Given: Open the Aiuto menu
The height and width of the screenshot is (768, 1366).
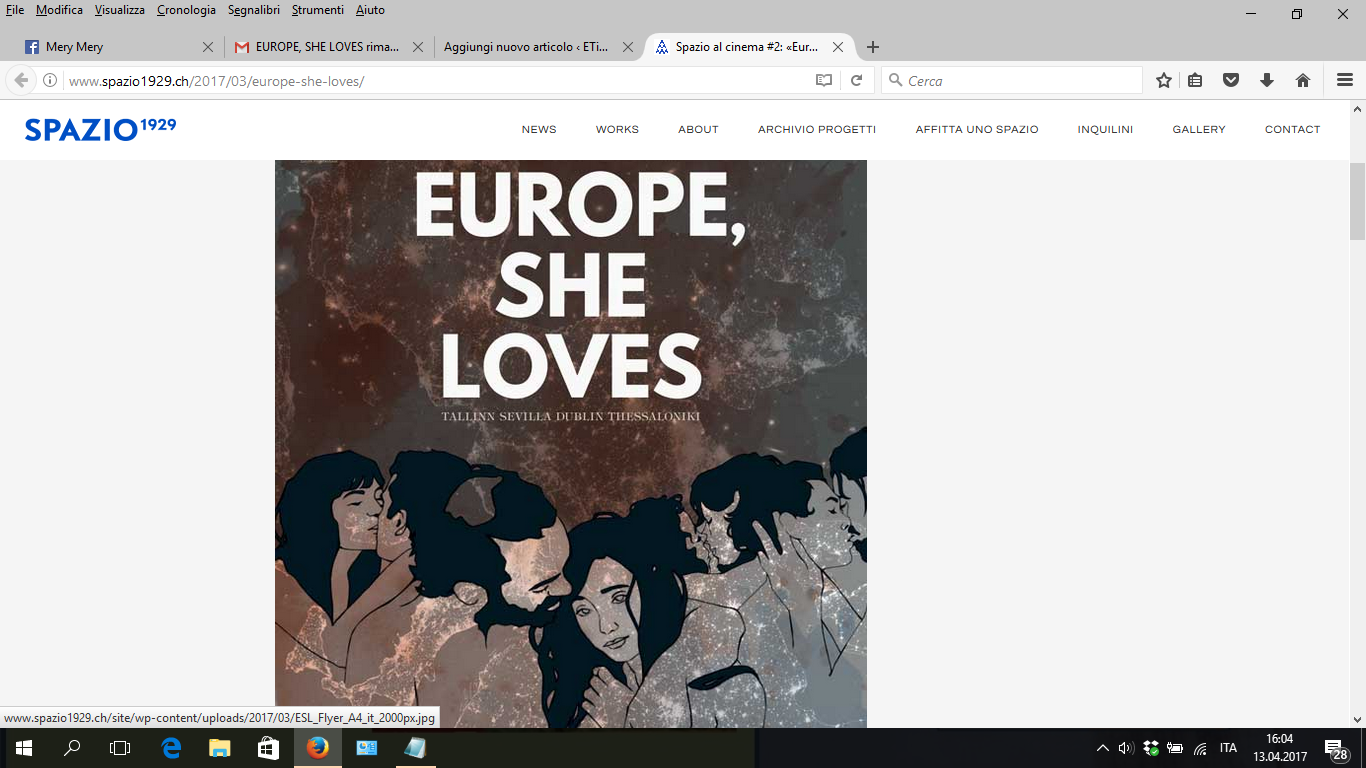Looking at the screenshot, I should [x=370, y=10].
